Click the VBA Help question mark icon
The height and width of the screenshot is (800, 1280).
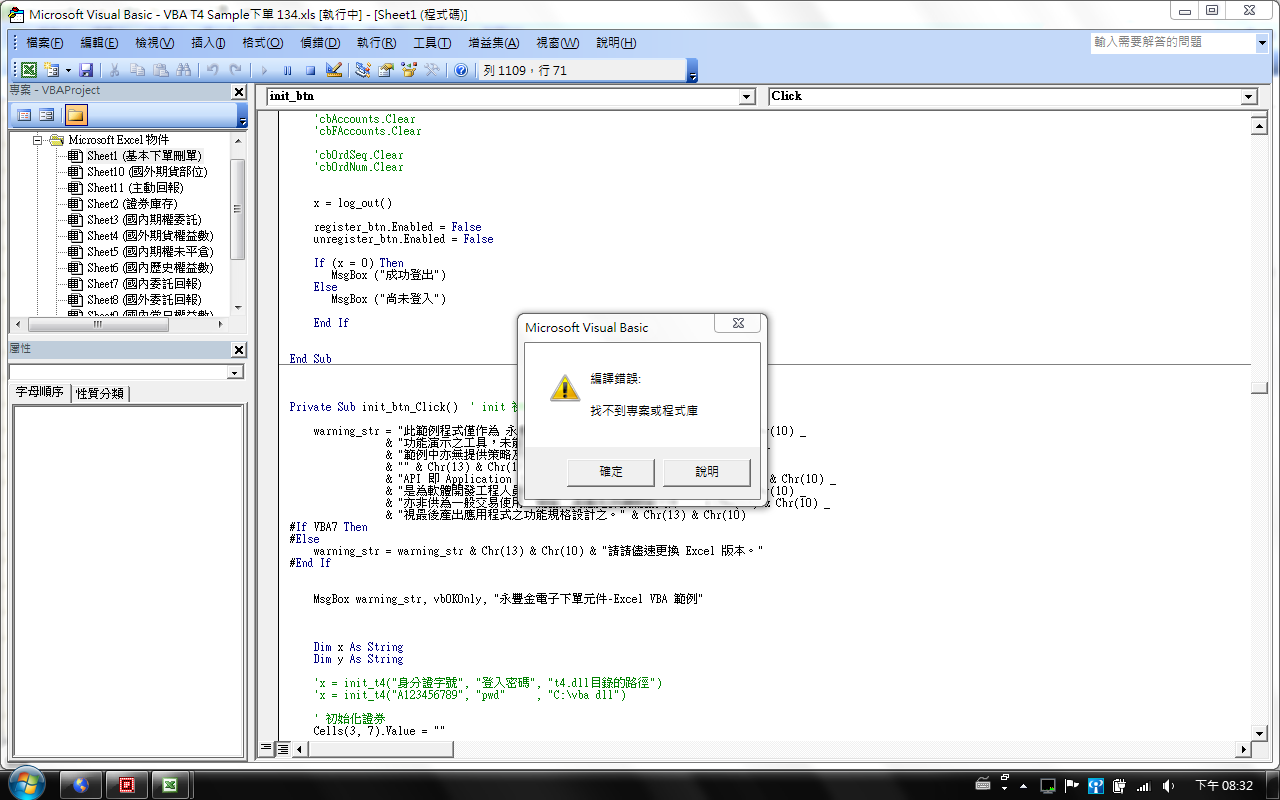pos(461,70)
